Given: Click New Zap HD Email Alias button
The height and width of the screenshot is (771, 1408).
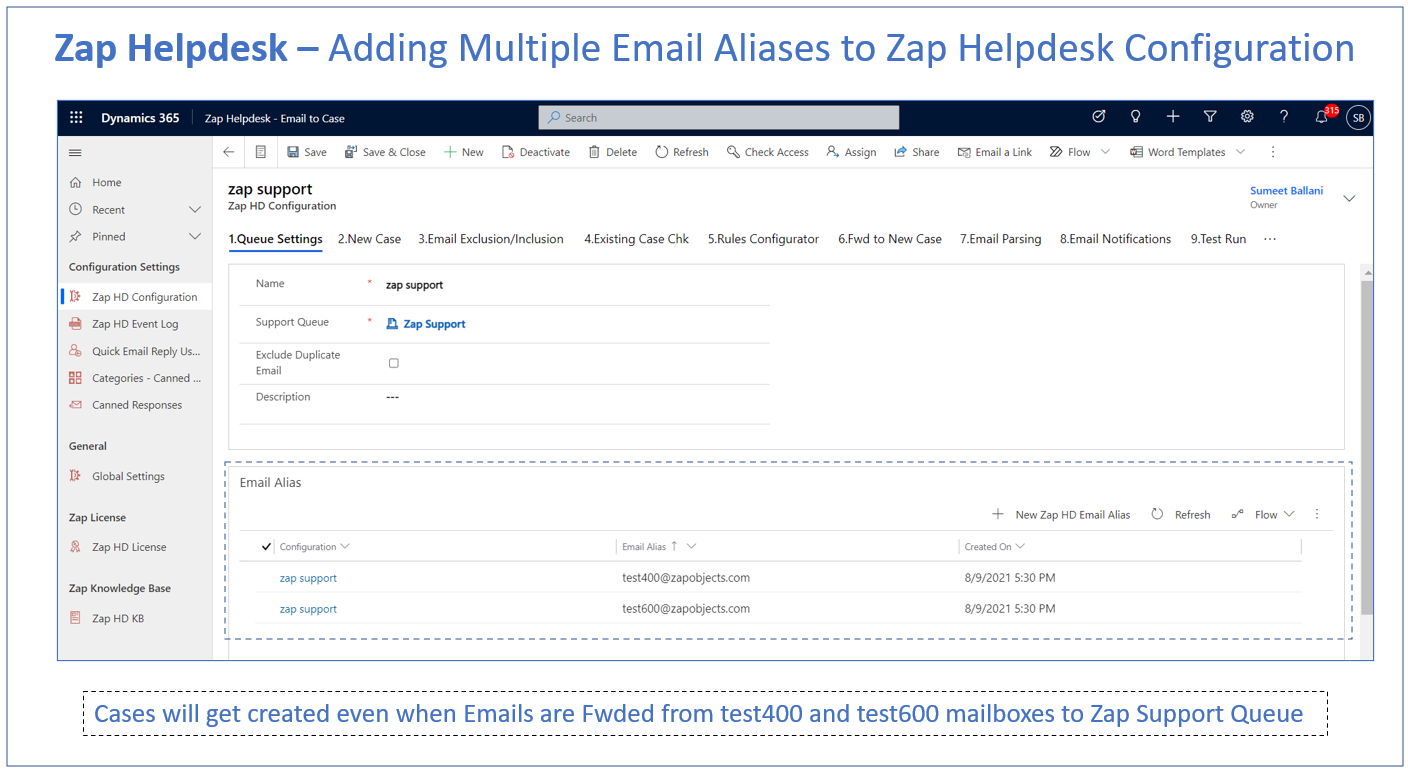Looking at the screenshot, I should coord(1061,514).
